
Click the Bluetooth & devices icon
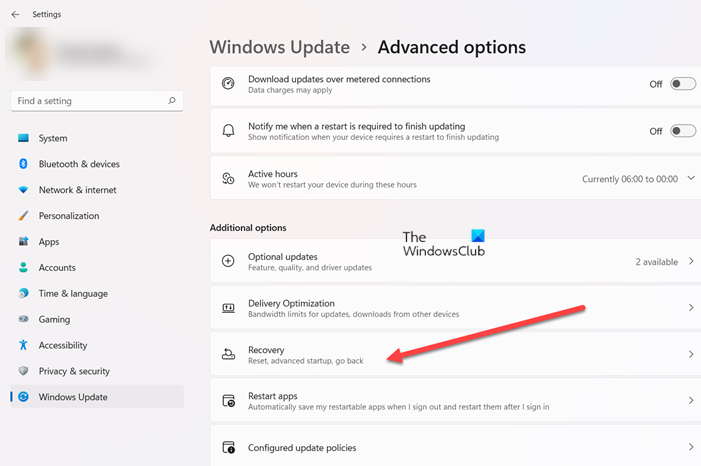point(23,164)
